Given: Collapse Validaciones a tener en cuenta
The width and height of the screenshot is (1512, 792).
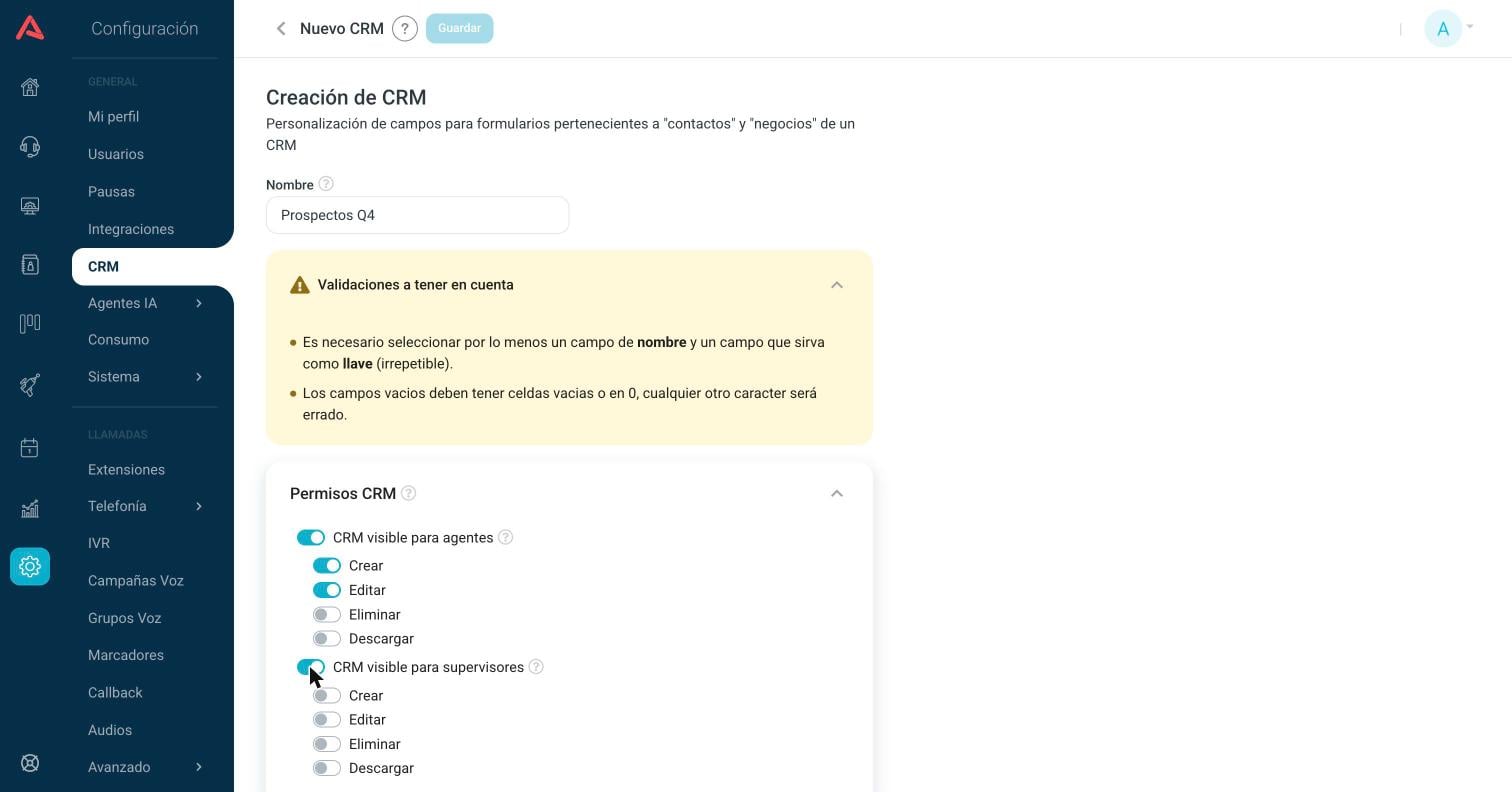Looking at the screenshot, I should coord(837,285).
